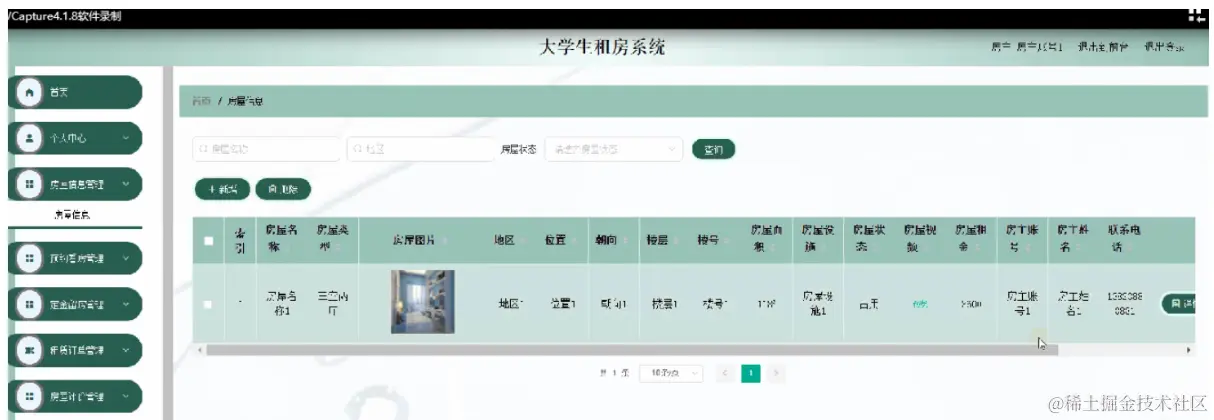Click the green 查询 search button
1214x420 pixels.
[x=713, y=149]
